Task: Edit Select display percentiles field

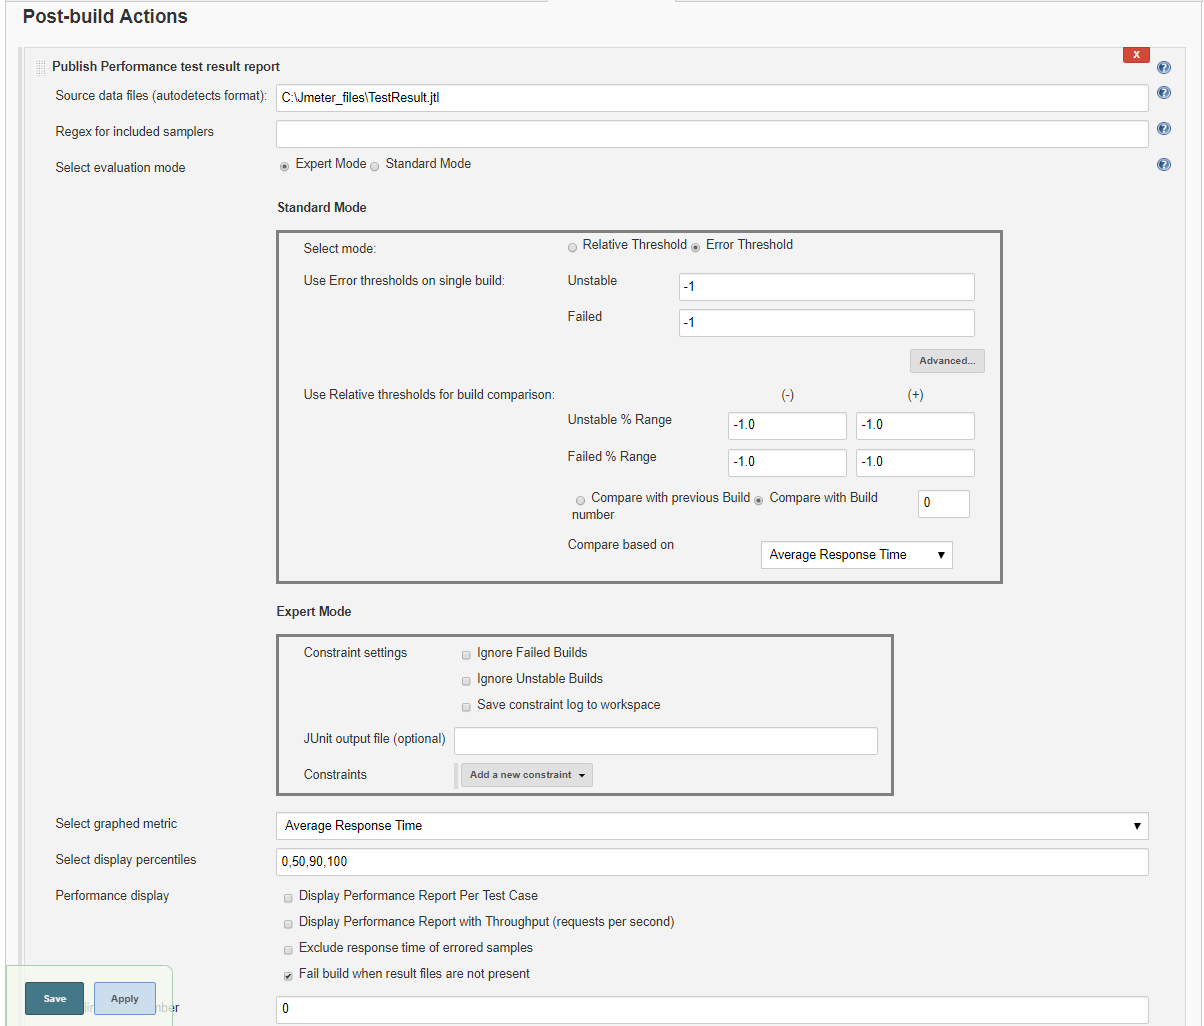Action: [x=712, y=862]
